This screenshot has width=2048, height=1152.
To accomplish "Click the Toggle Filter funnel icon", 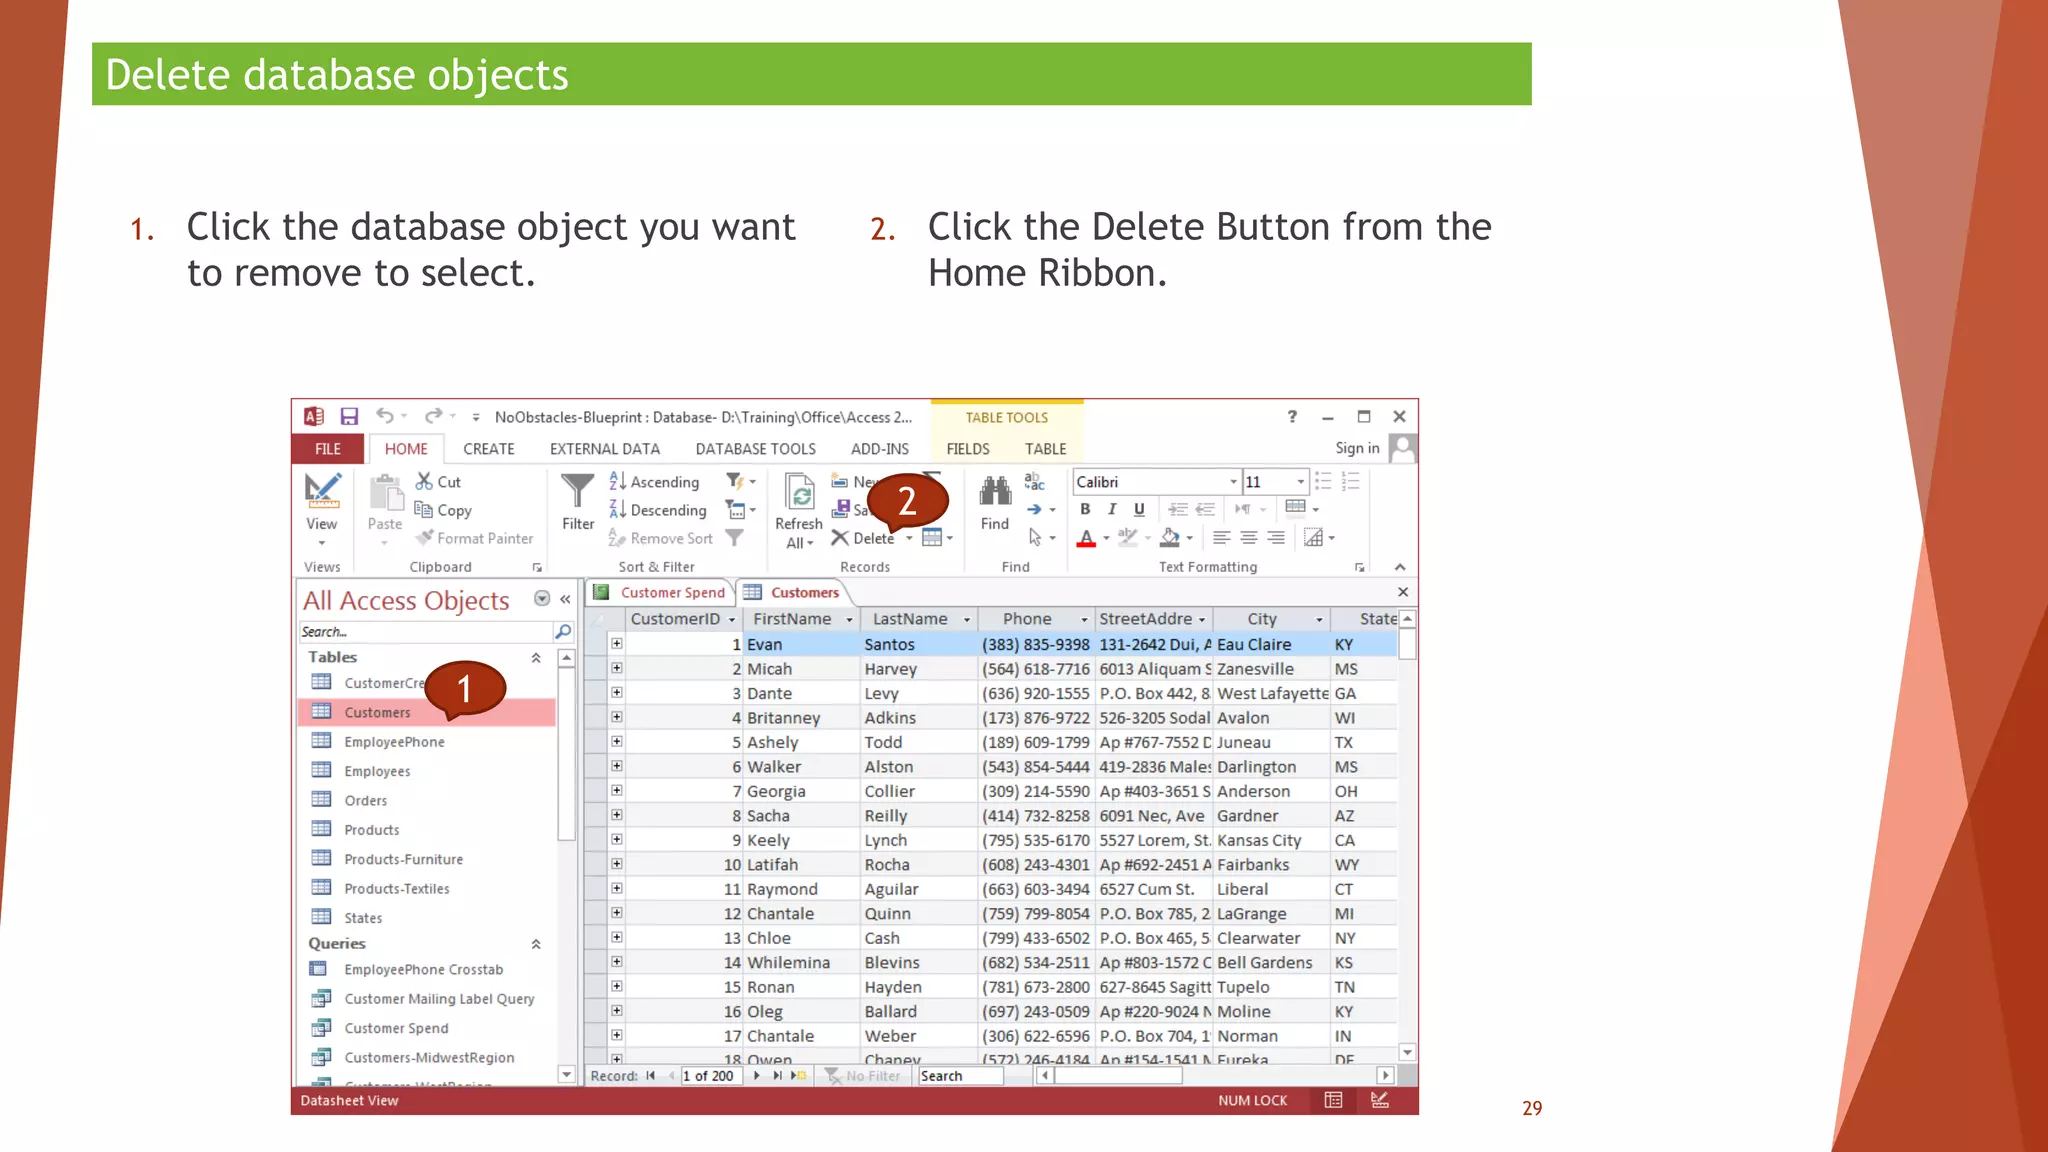I will 735,538.
